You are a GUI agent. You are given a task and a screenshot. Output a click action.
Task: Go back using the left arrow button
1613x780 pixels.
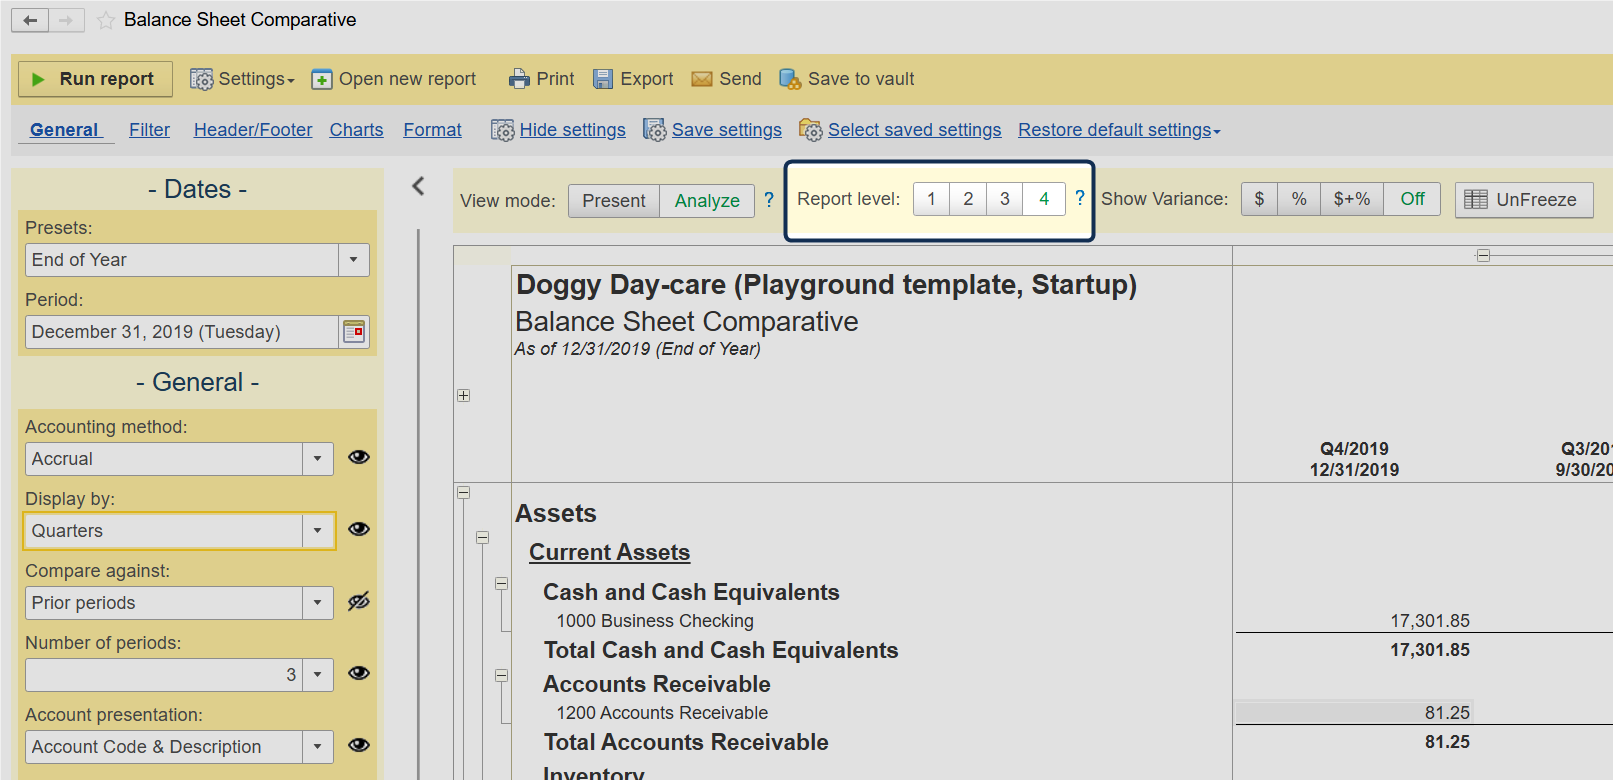pos(30,20)
